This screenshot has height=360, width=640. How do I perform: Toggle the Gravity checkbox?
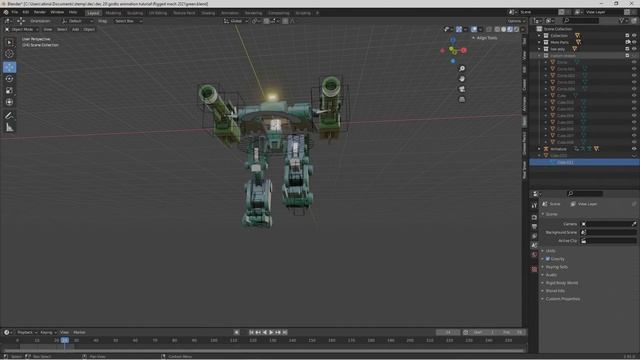point(548,259)
